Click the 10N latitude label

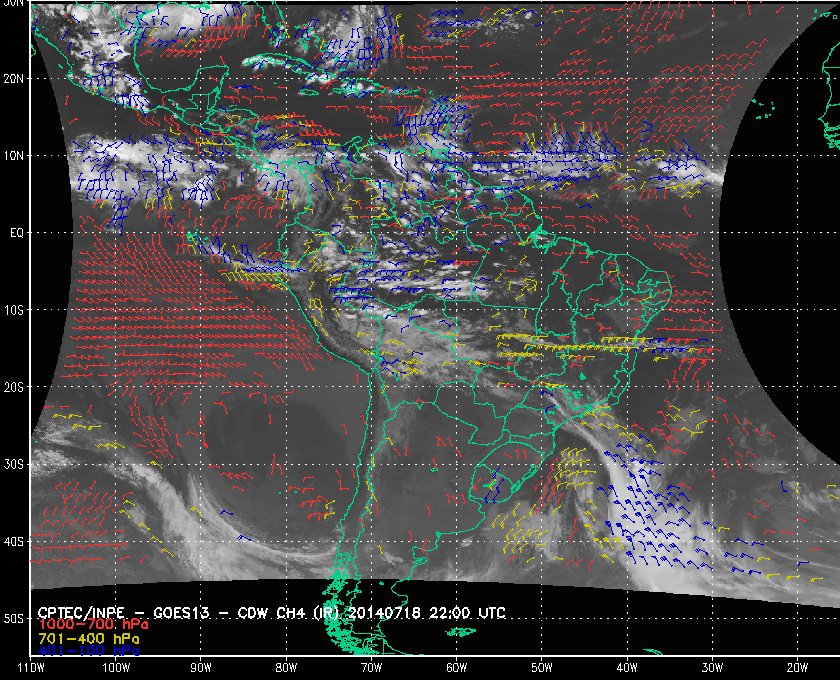click(x=13, y=155)
